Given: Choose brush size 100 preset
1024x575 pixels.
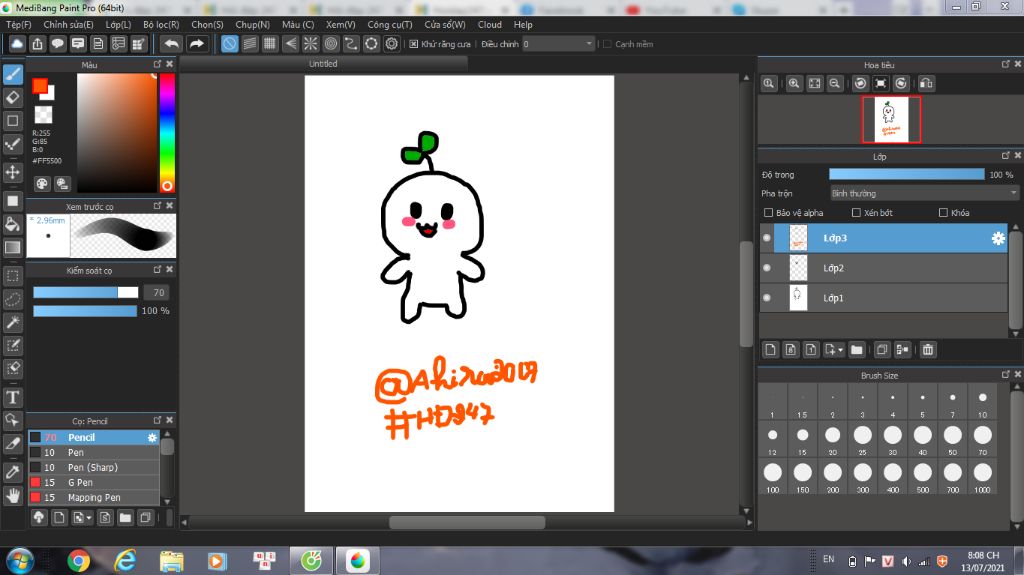Looking at the screenshot, I should tap(773, 478).
